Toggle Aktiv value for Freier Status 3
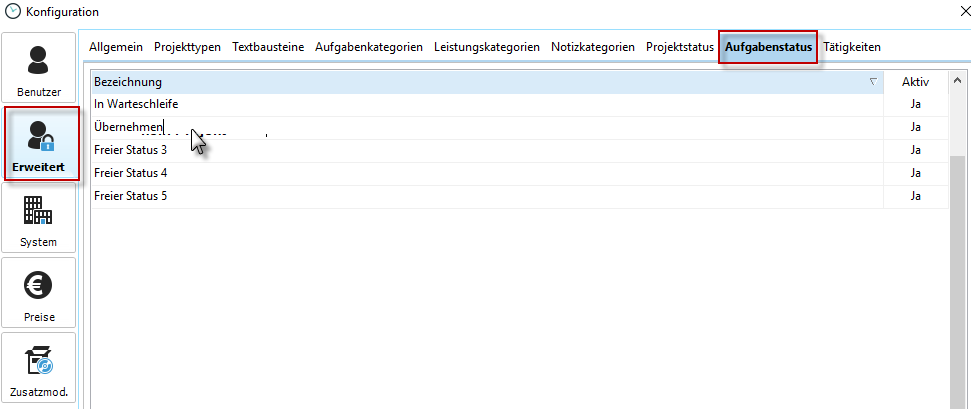 (x=915, y=150)
